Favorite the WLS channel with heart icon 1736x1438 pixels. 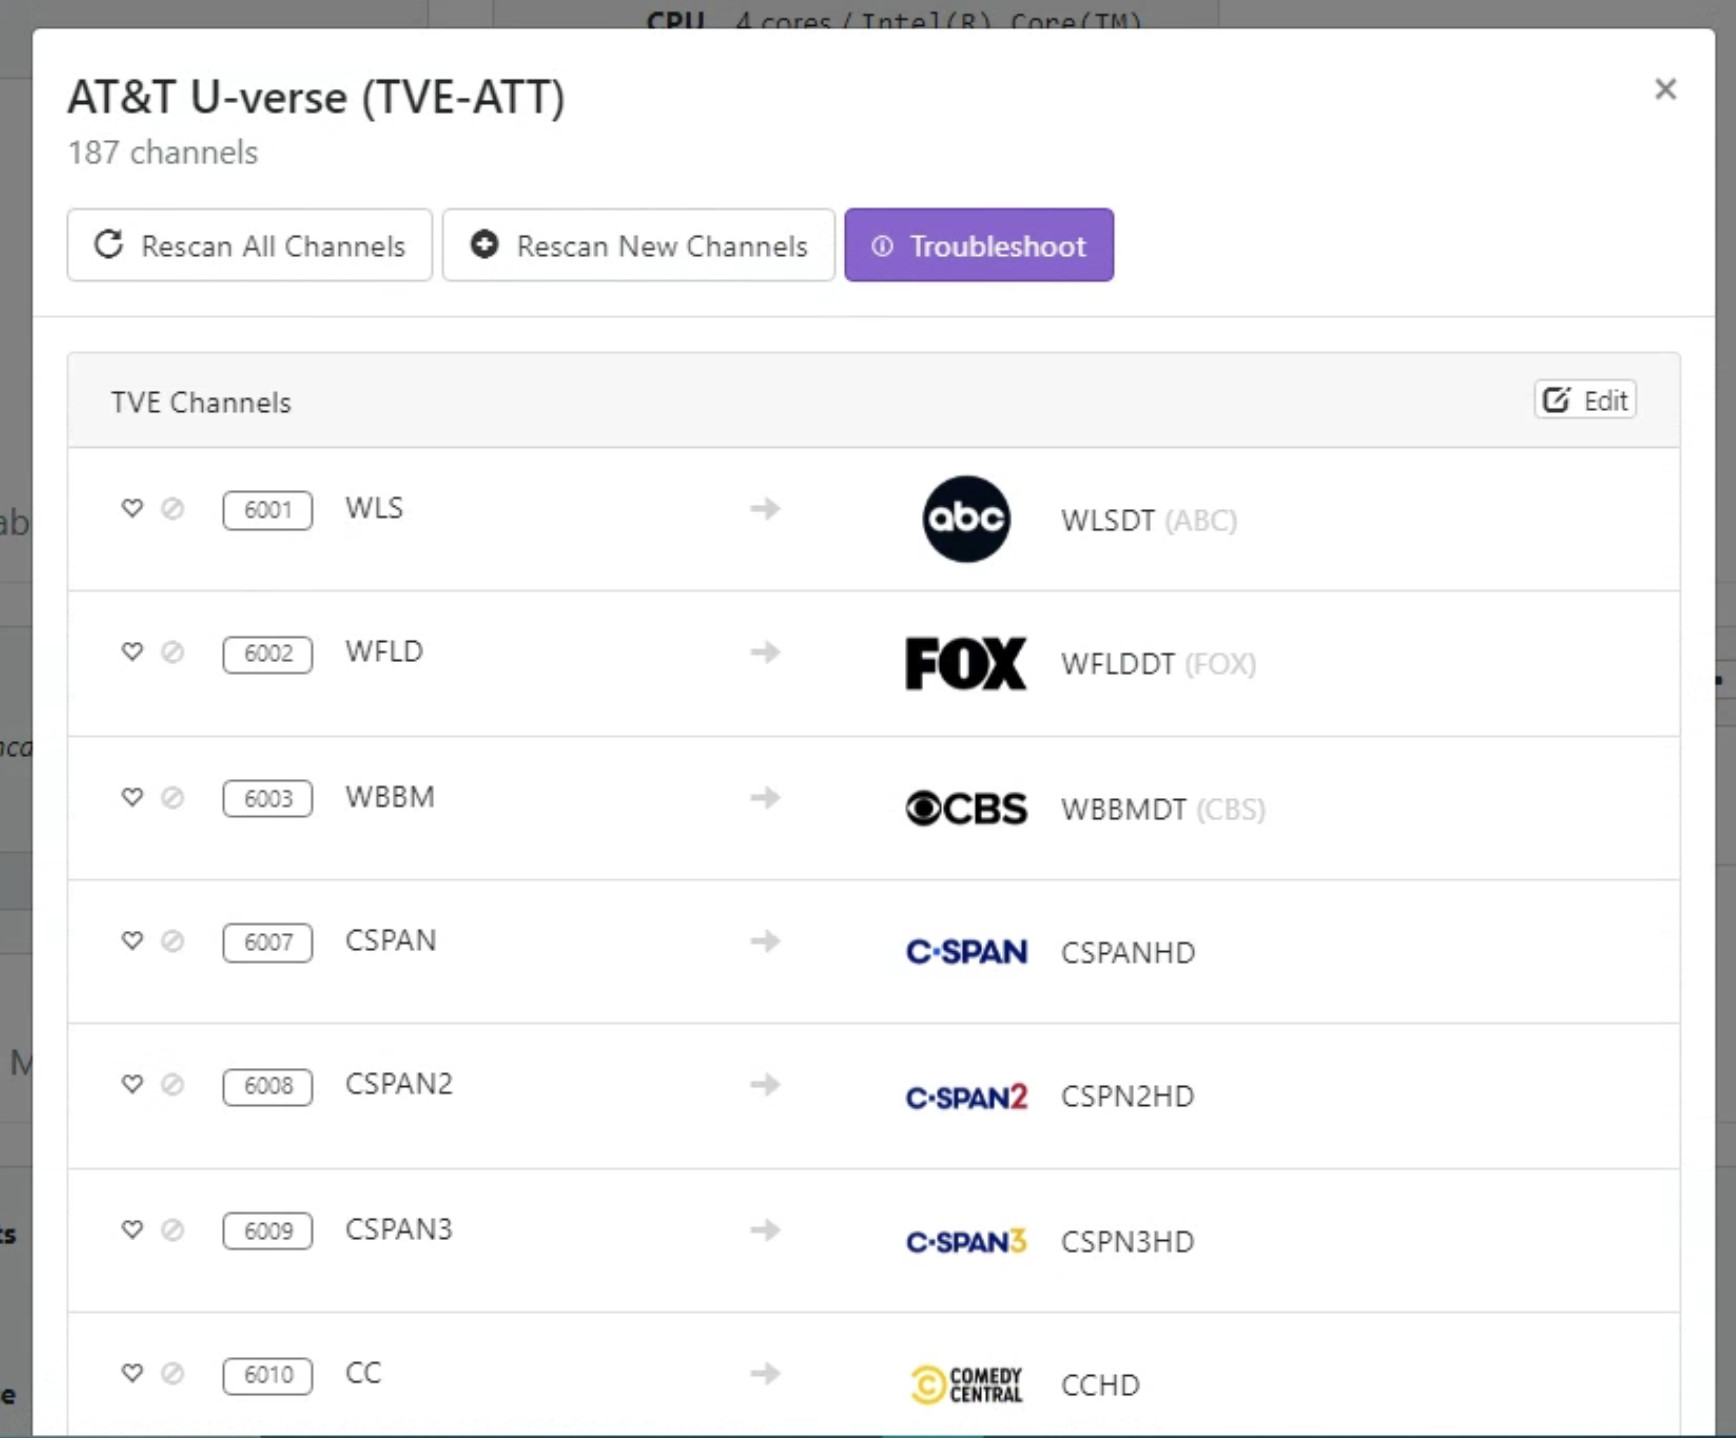point(132,508)
